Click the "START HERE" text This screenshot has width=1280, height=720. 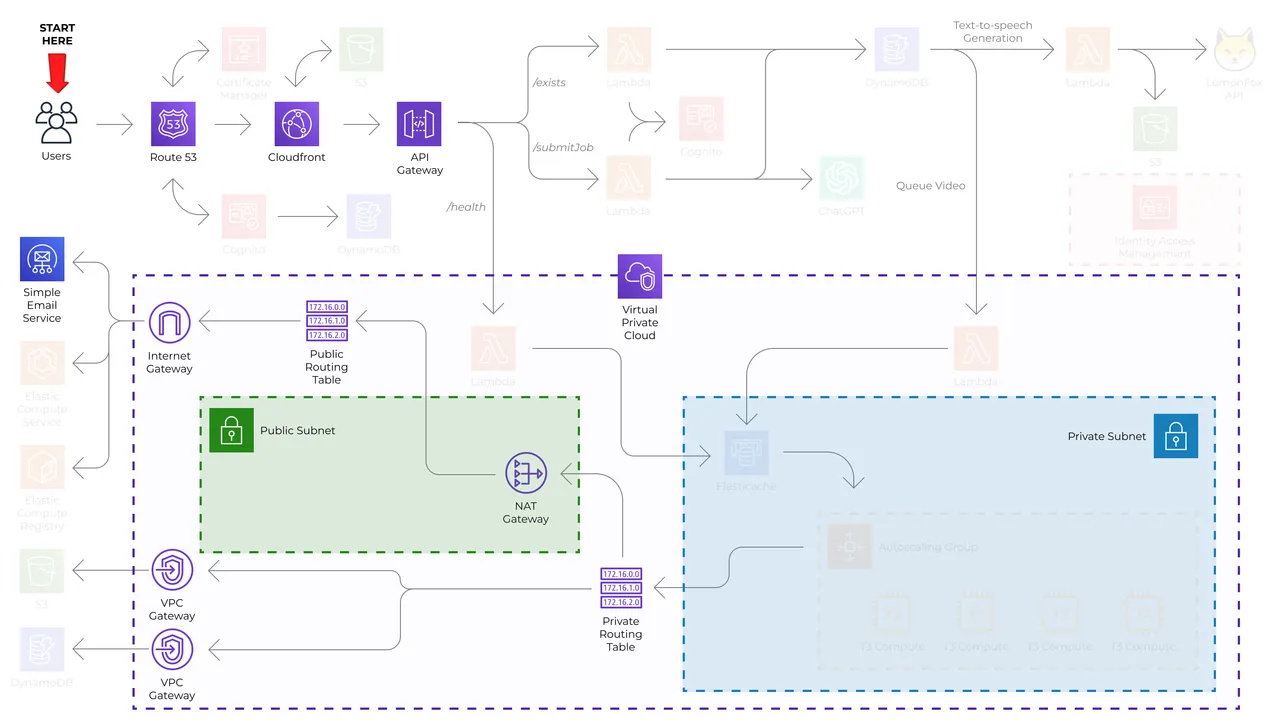[57, 34]
